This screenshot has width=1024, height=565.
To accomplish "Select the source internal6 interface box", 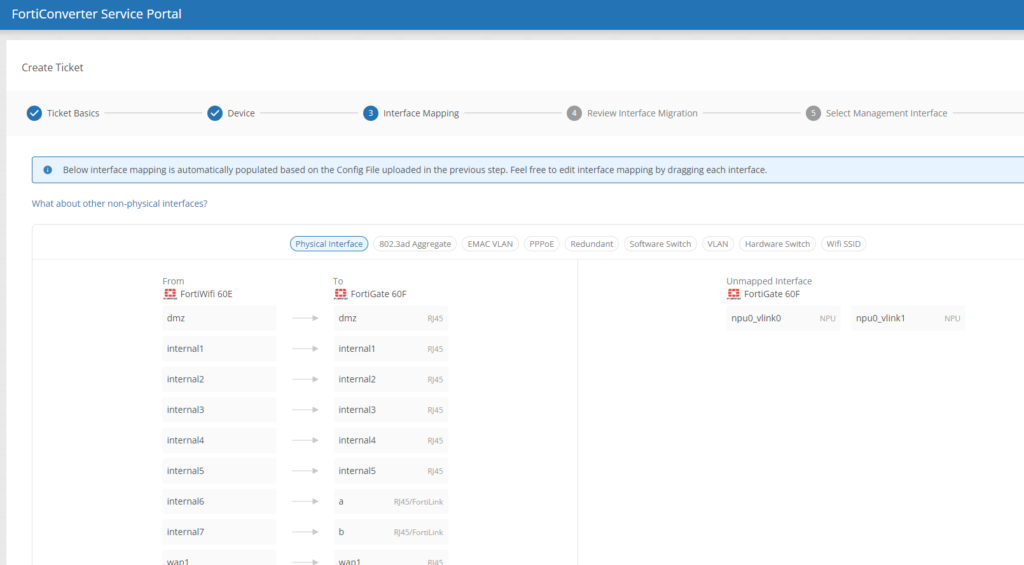I will [x=219, y=502].
